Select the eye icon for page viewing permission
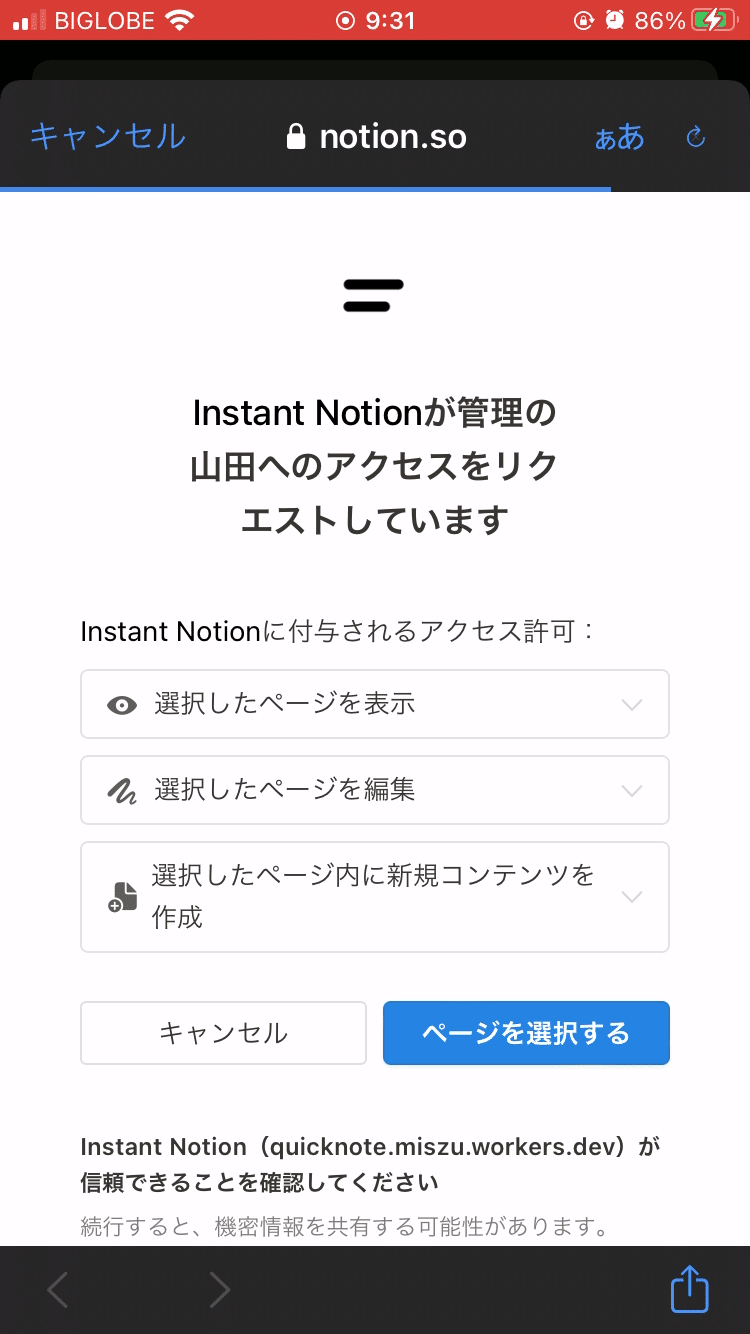The image size is (750, 1334). tap(121, 704)
